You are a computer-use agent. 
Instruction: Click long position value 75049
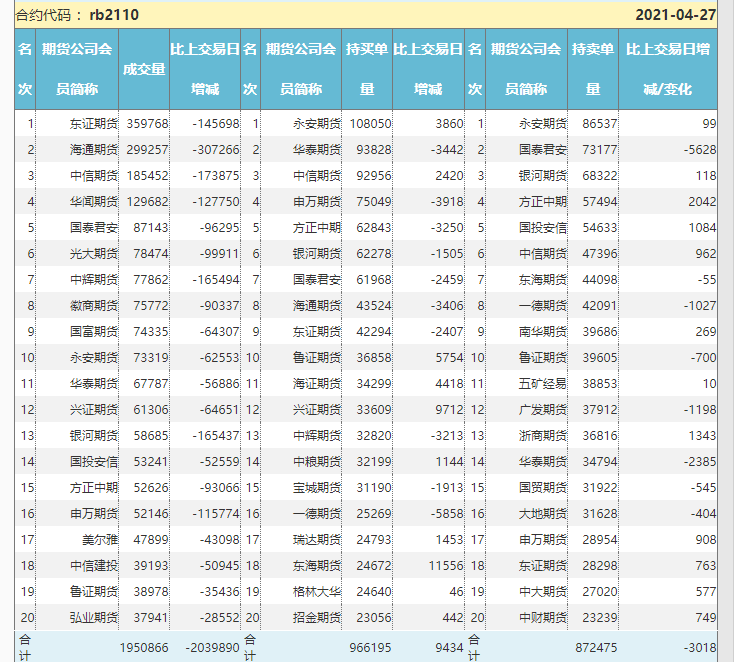(x=374, y=202)
